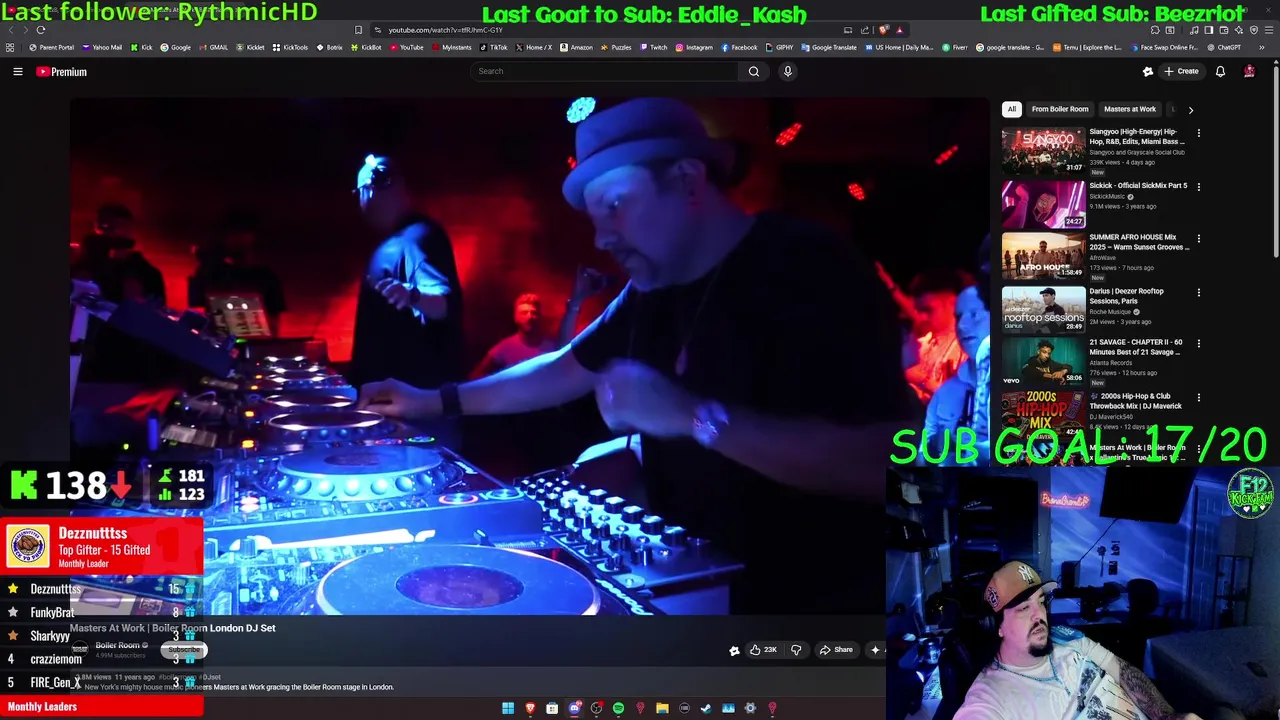Viewport: 1280px width, 720px height.
Task: Open options for Summer Afro House Mix
Action: (1198, 238)
